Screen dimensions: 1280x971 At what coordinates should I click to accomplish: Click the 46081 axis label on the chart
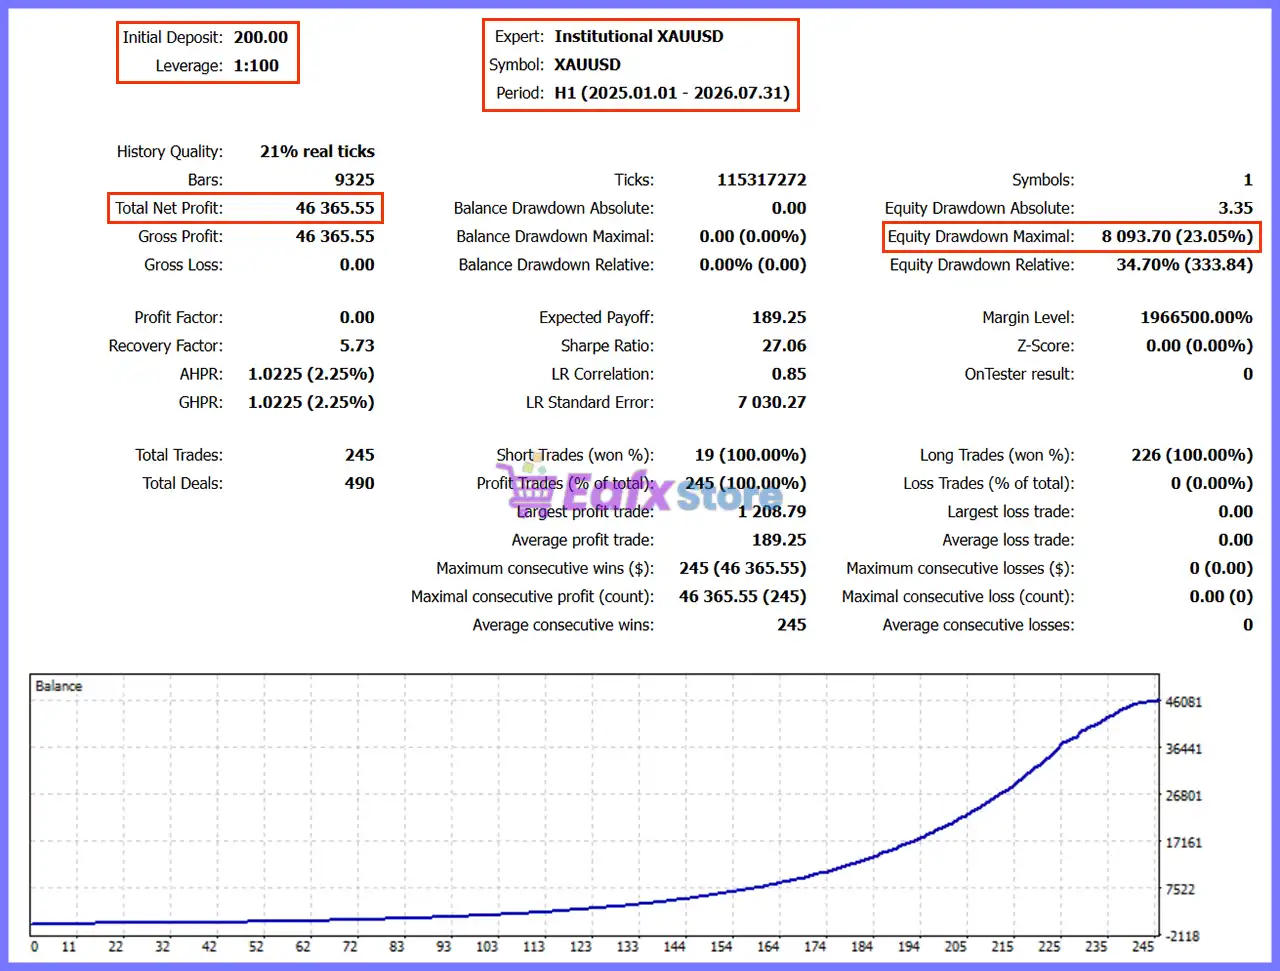click(x=1184, y=702)
